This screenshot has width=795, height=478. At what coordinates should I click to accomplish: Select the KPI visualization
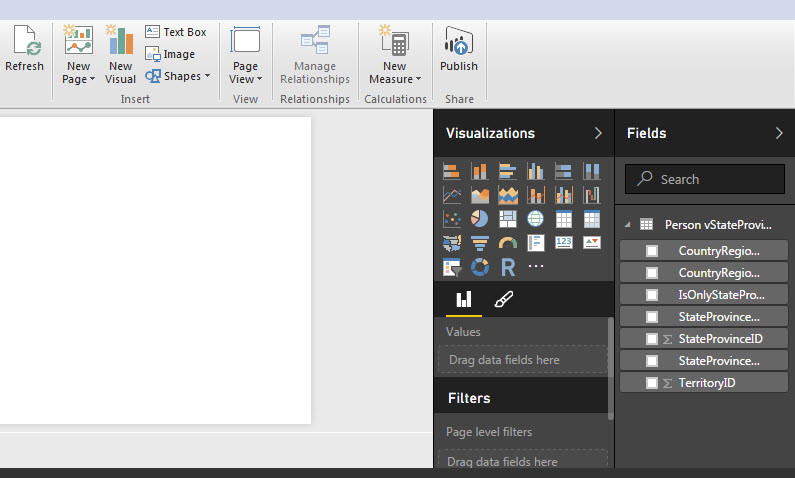coord(591,243)
